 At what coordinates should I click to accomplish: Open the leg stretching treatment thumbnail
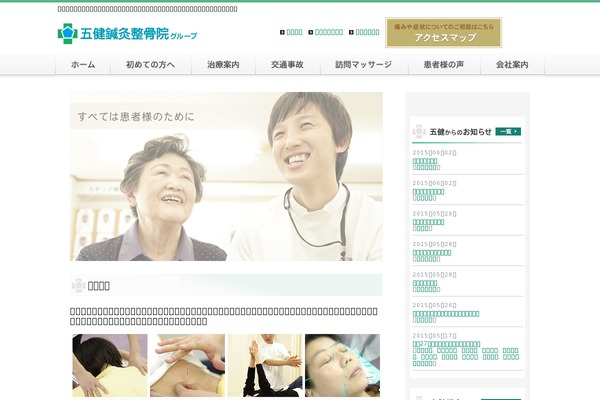click(265, 366)
